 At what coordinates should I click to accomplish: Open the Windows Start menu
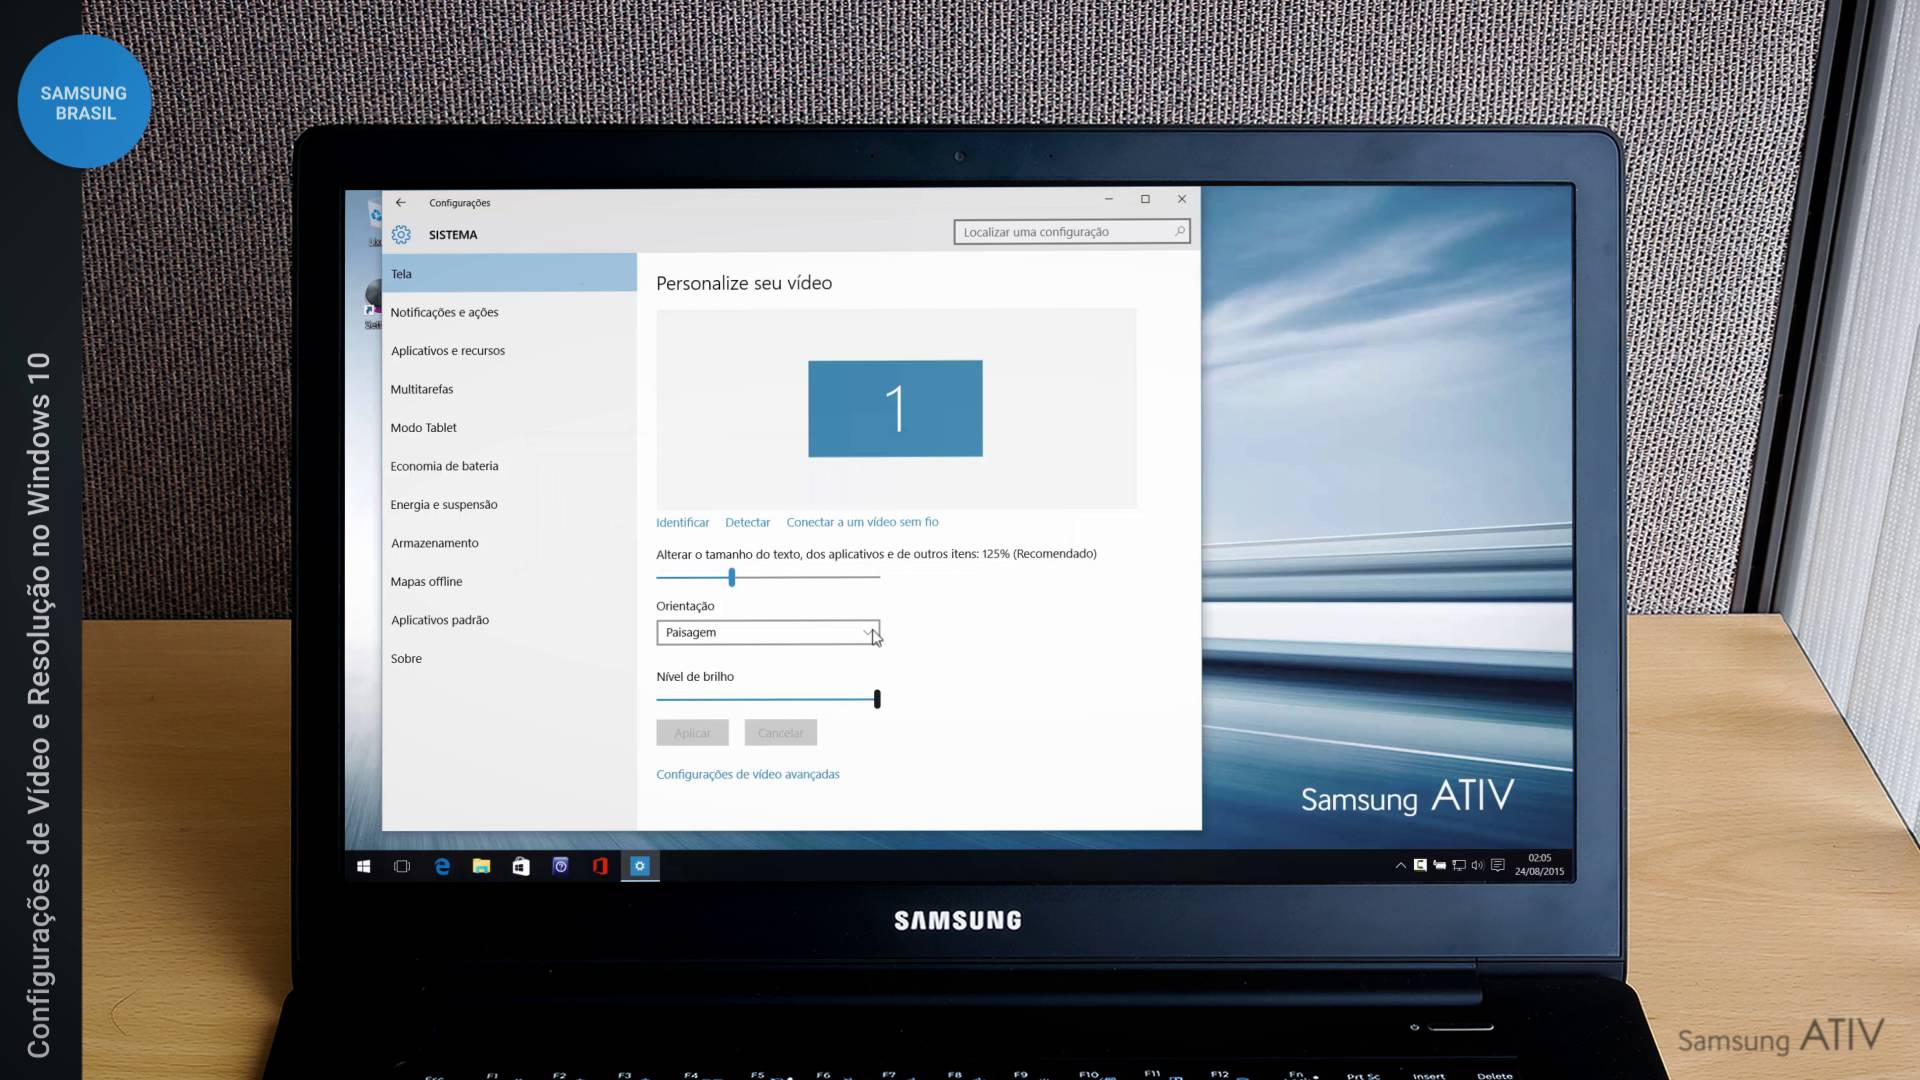pyautogui.click(x=364, y=866)
